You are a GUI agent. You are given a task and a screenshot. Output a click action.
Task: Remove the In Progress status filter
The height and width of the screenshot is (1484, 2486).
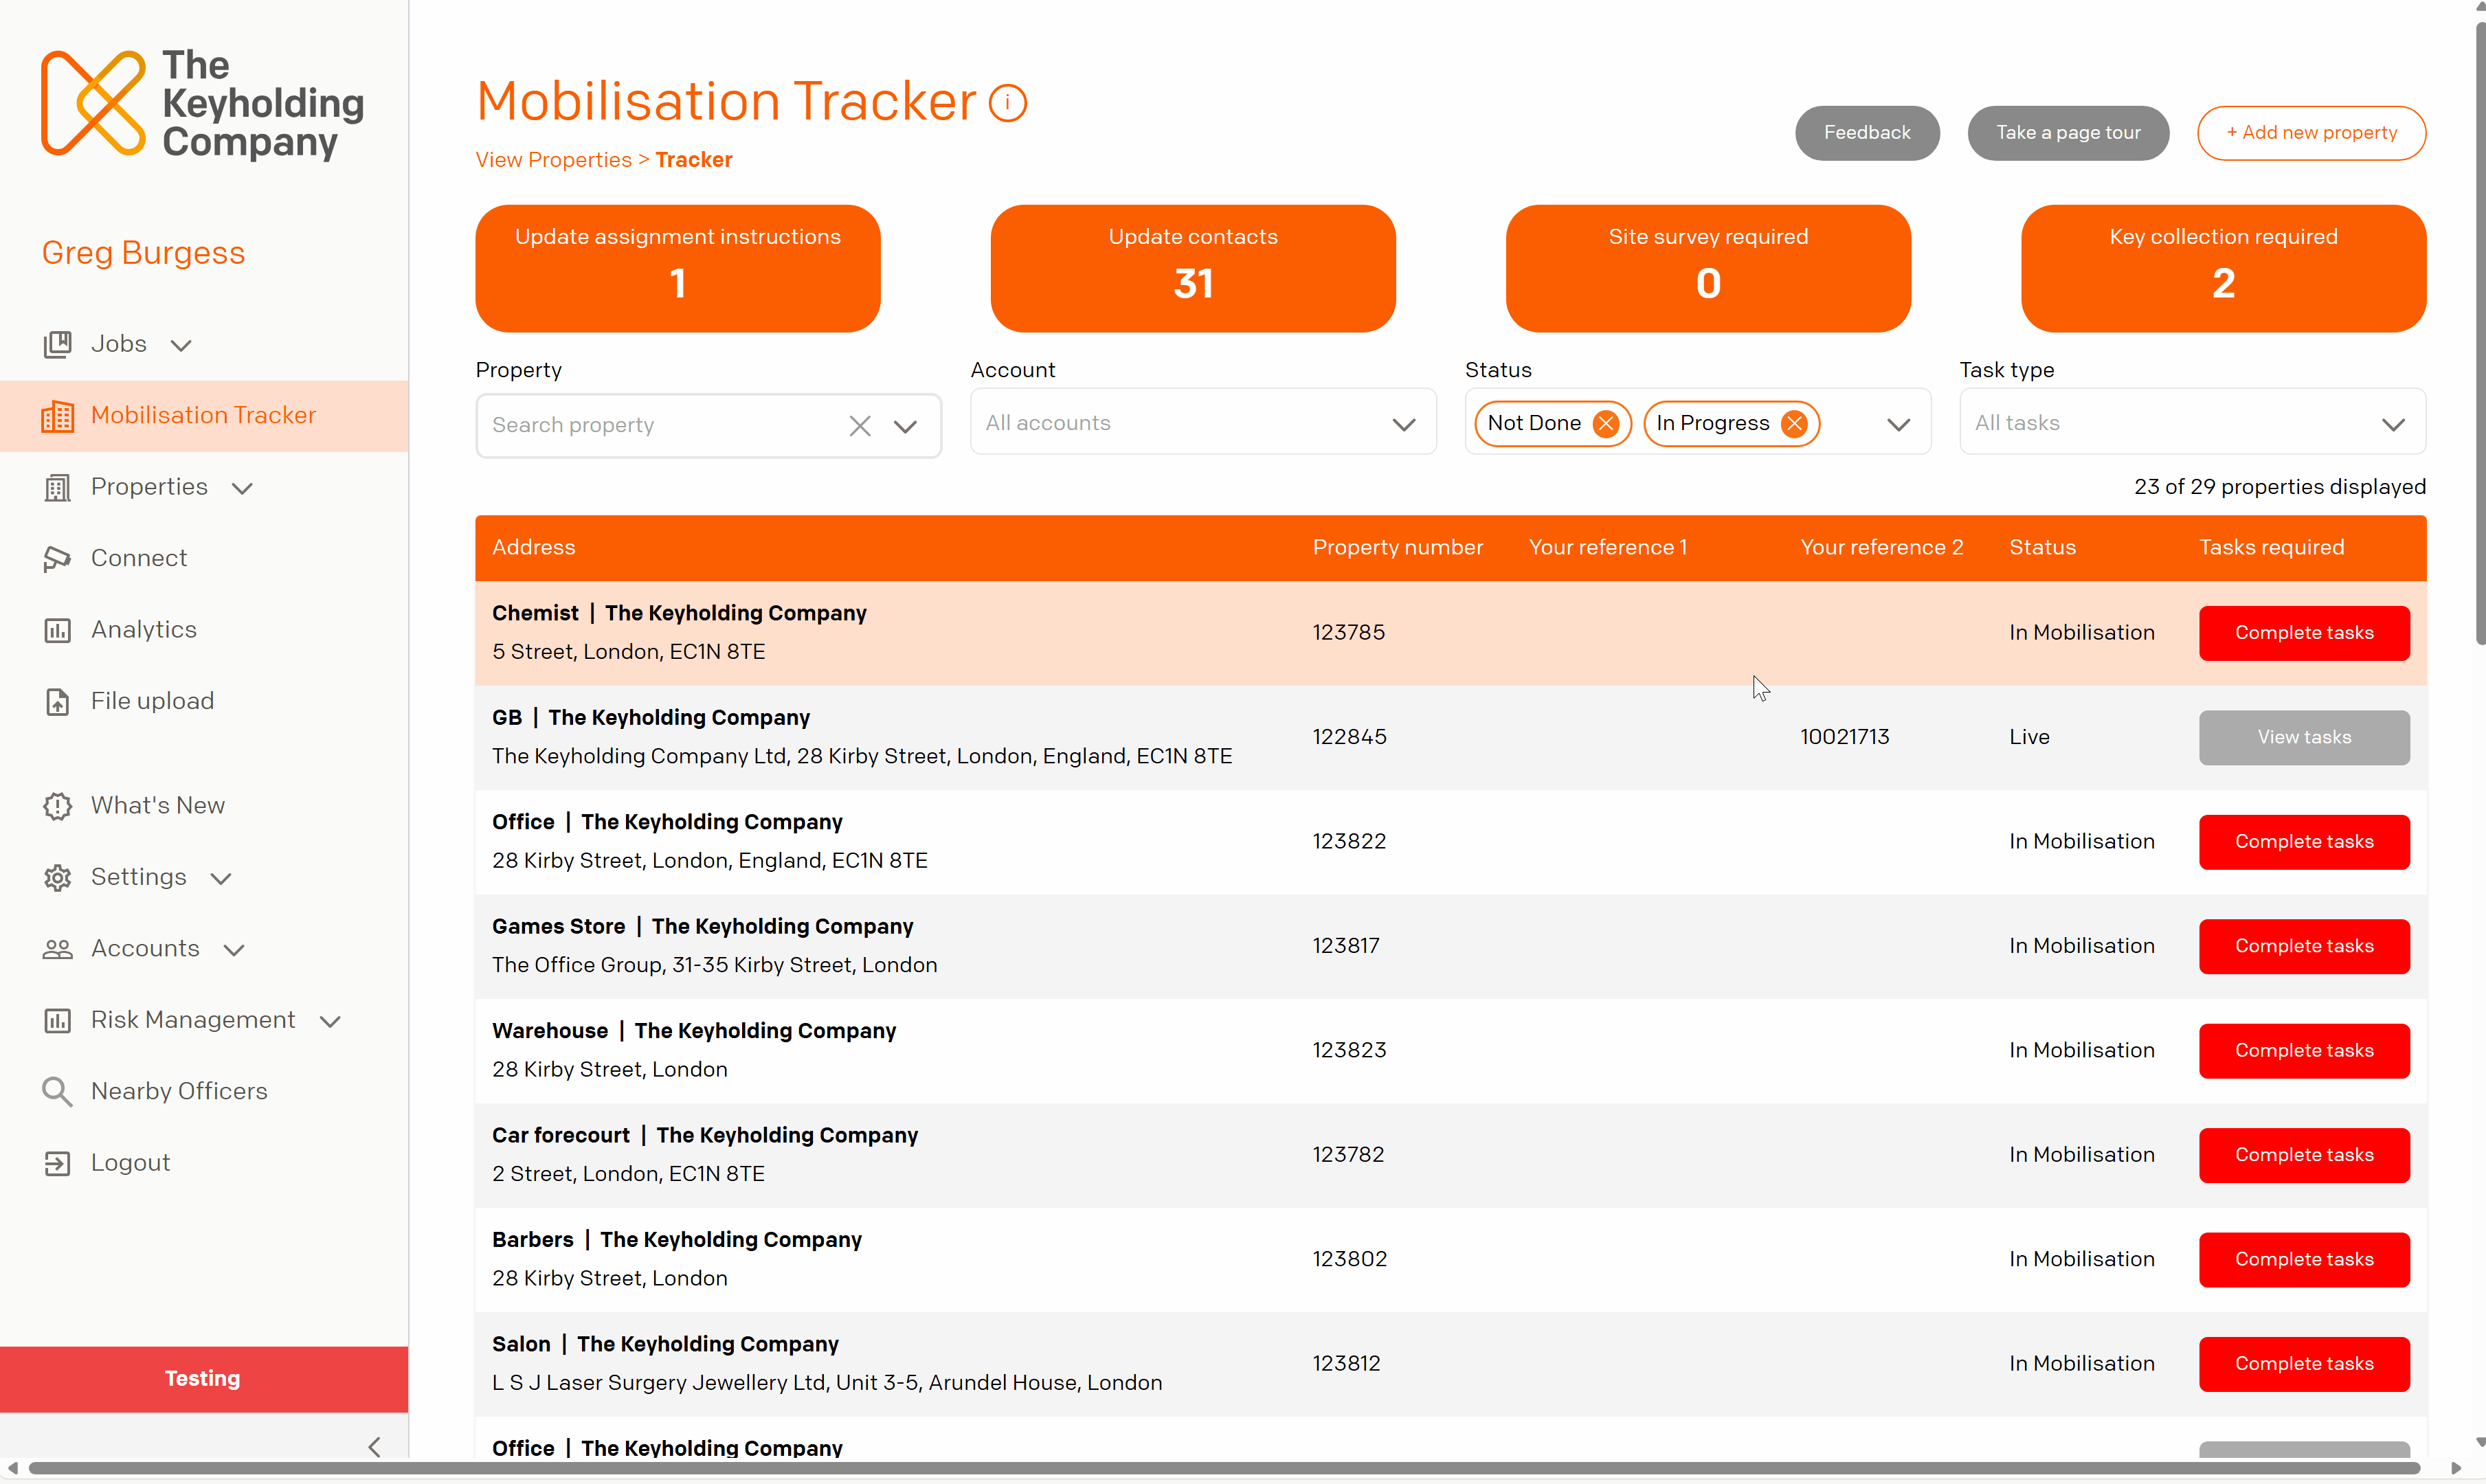pyautogui.click(x=1795, y=424)
